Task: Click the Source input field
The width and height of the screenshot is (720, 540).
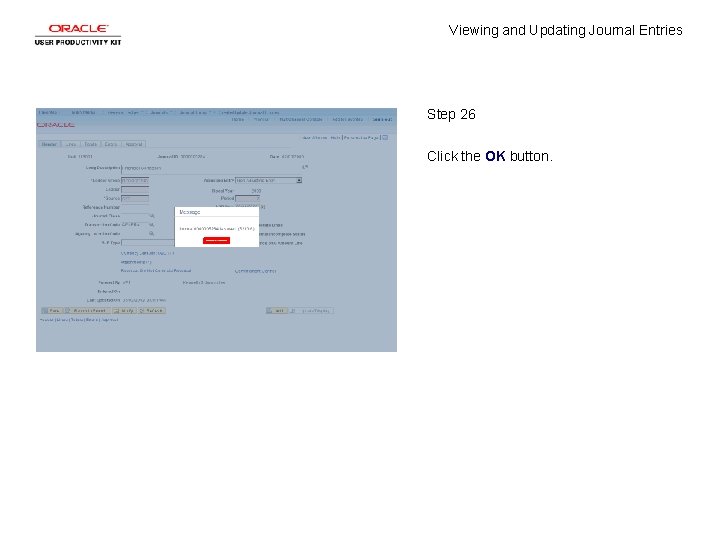Action: point(135,198)
